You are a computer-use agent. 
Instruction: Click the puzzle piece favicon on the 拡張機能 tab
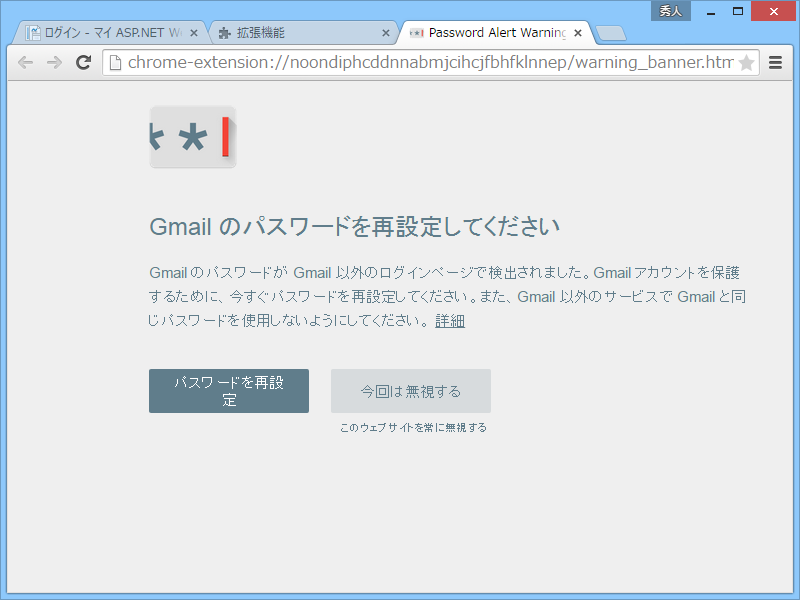(x=223, y=31)
